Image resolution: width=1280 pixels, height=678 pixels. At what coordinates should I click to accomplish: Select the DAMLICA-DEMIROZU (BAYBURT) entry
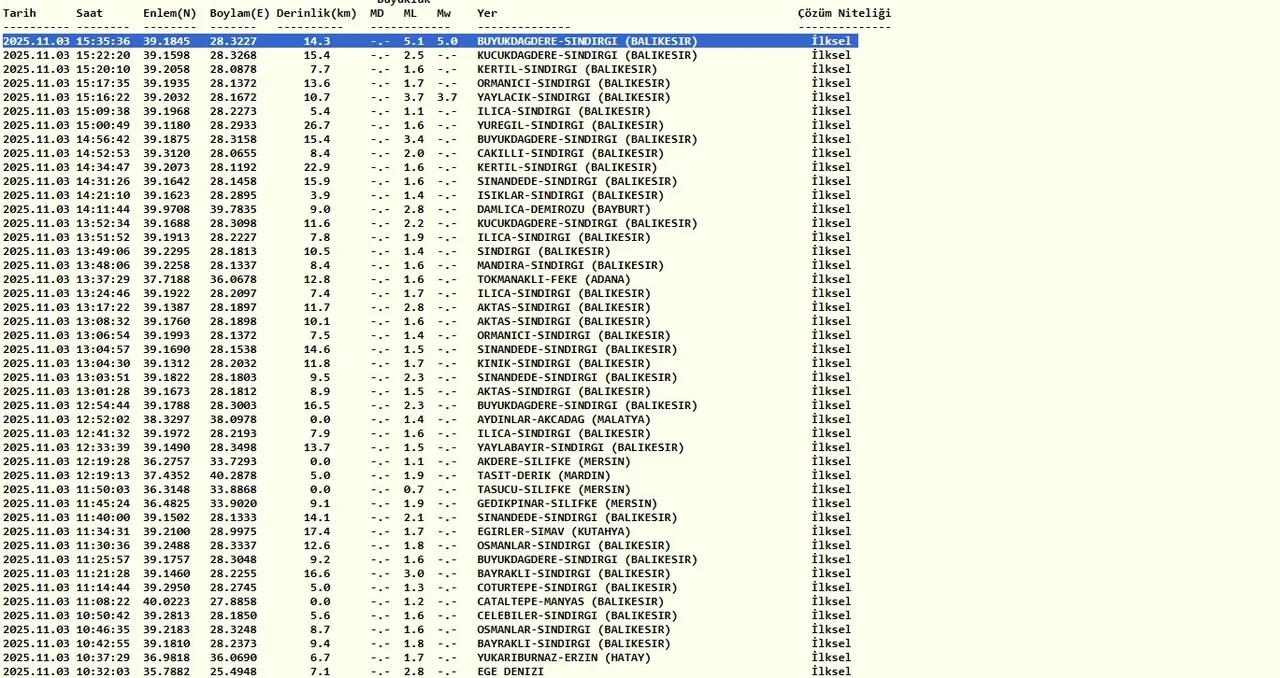click(563, 209)
